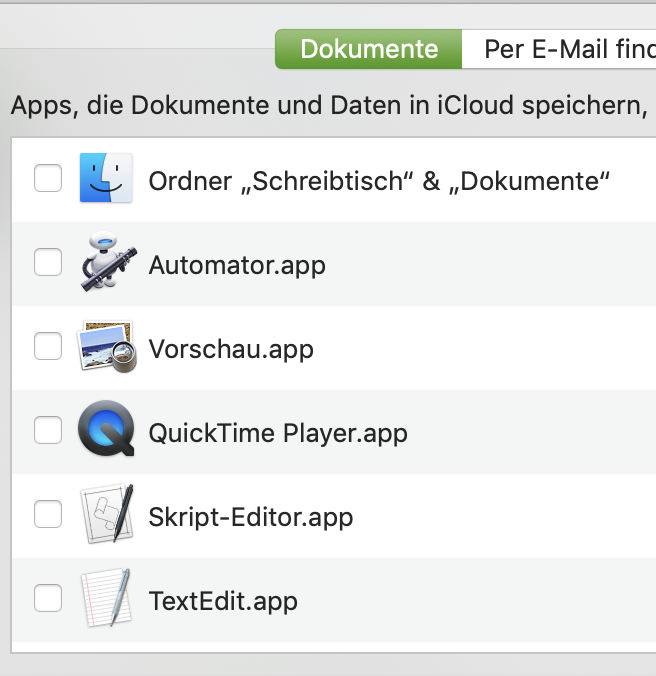Click the Automator robot icon
The image size is (656, 676).
pyautogui.click(x=109, y=262)
